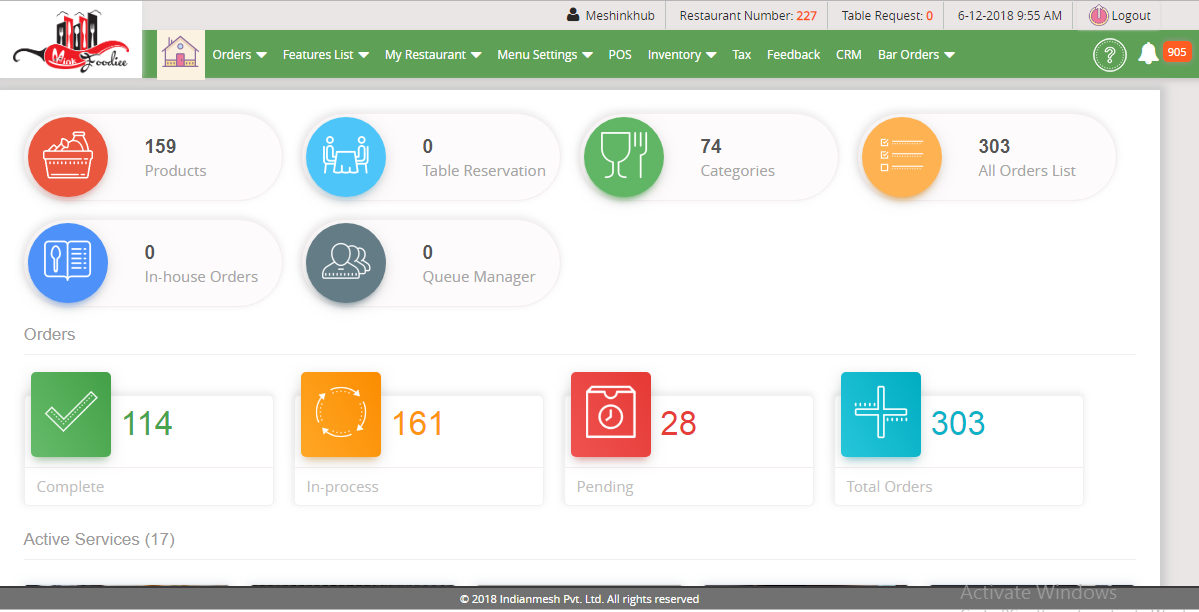Select the orange In-process orders tile

[x=341, y=414]
